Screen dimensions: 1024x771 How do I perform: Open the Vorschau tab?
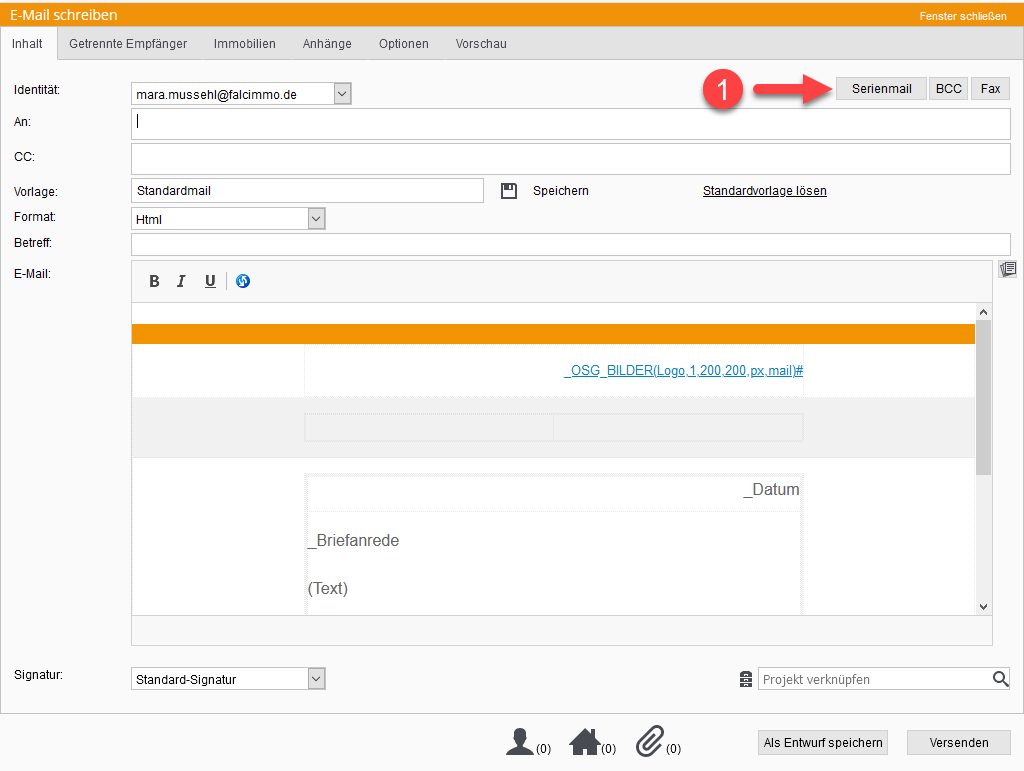[481, 44]
